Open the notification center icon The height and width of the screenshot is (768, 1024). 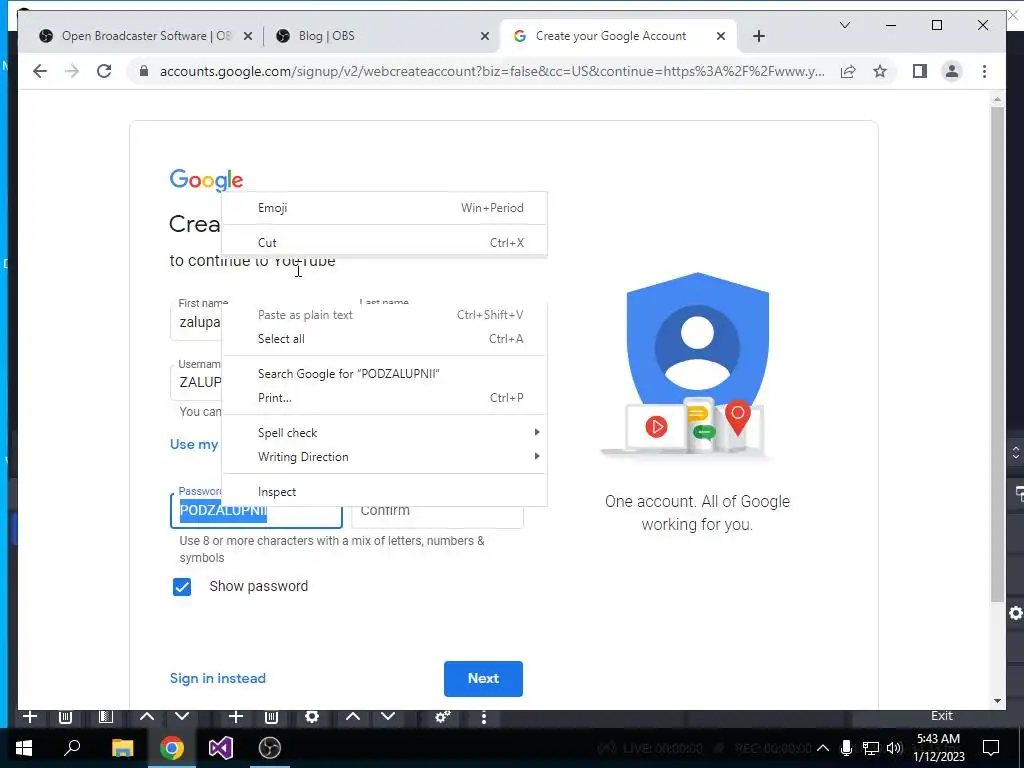(x=991, y=748)
